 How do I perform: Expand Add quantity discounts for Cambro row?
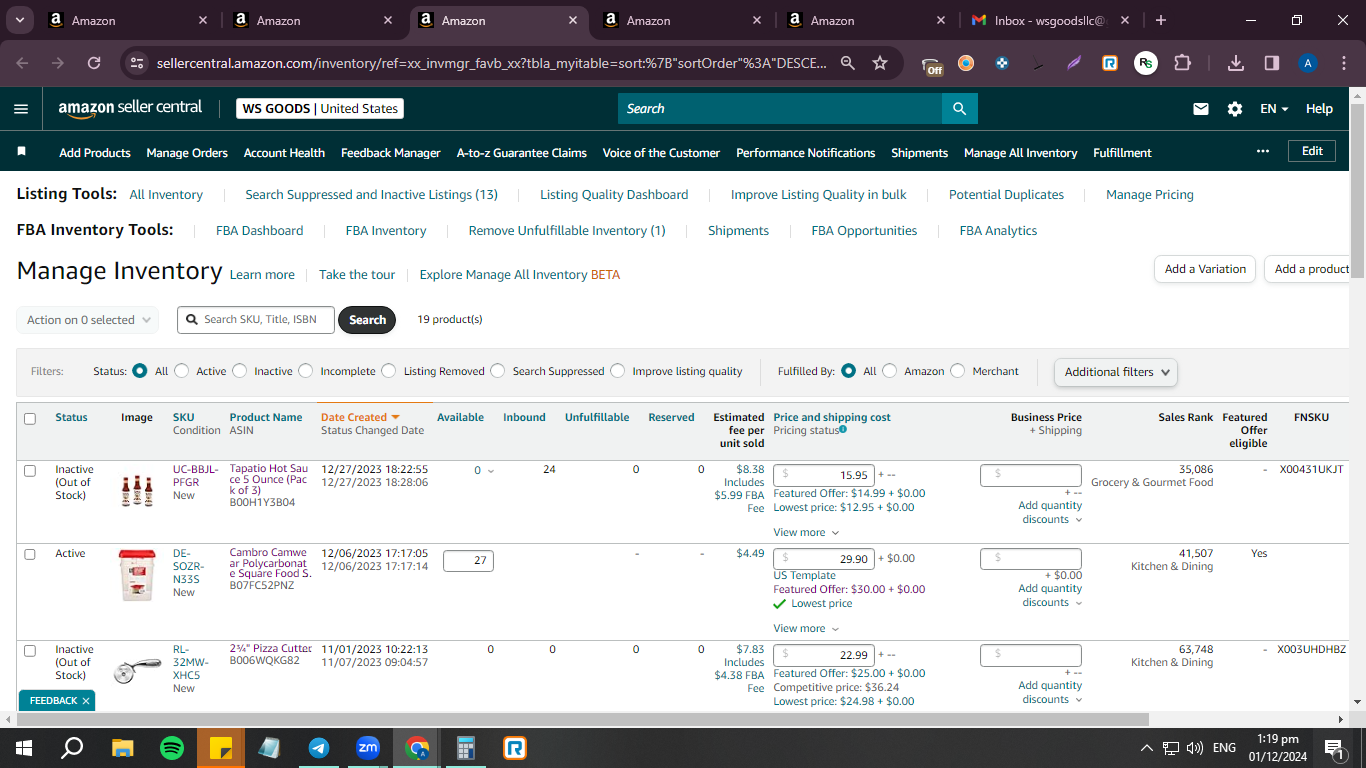(x=1050, y=595)
